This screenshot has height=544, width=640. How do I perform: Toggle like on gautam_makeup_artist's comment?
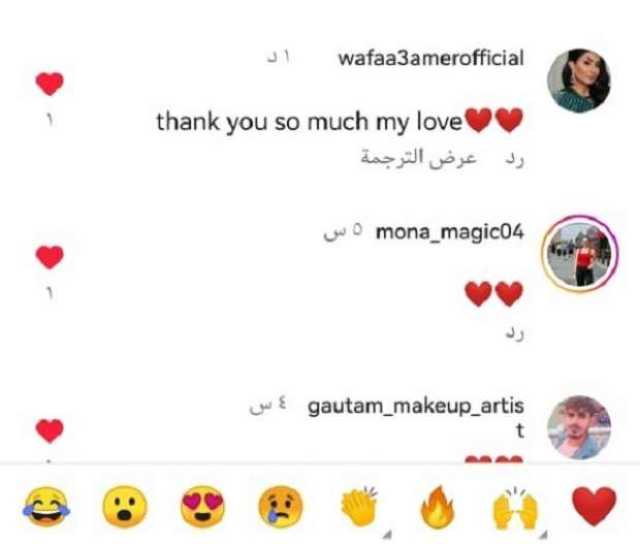[49, 431]
